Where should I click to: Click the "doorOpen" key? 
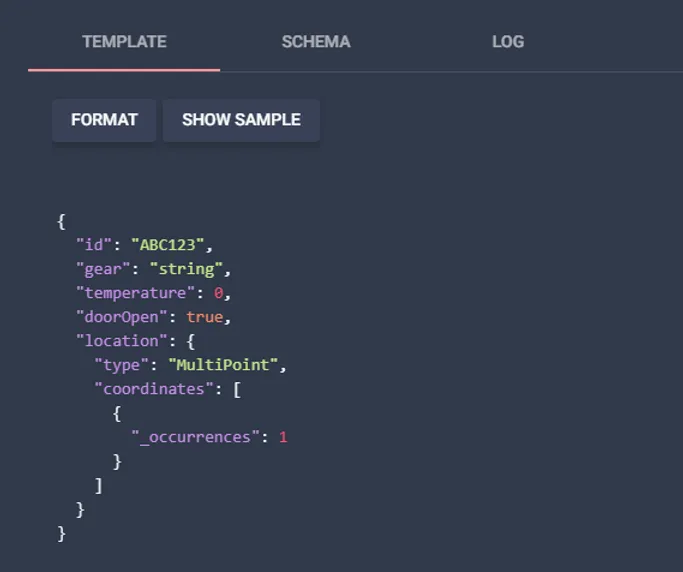coord(122,317)
